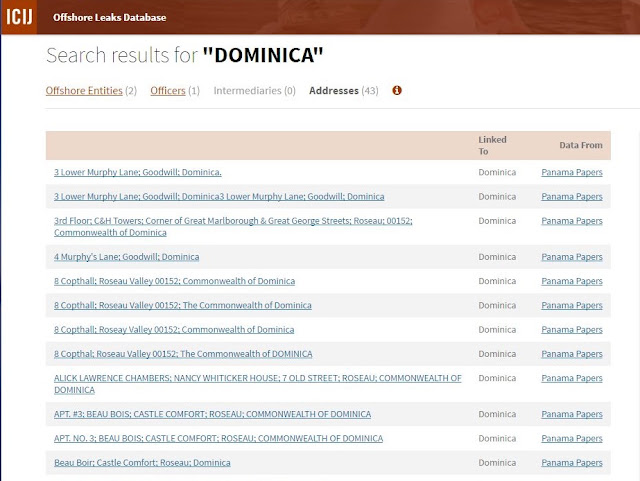
Task: Open Panama Papers link for Beau Boir row
Action: (x=571, y=463)
